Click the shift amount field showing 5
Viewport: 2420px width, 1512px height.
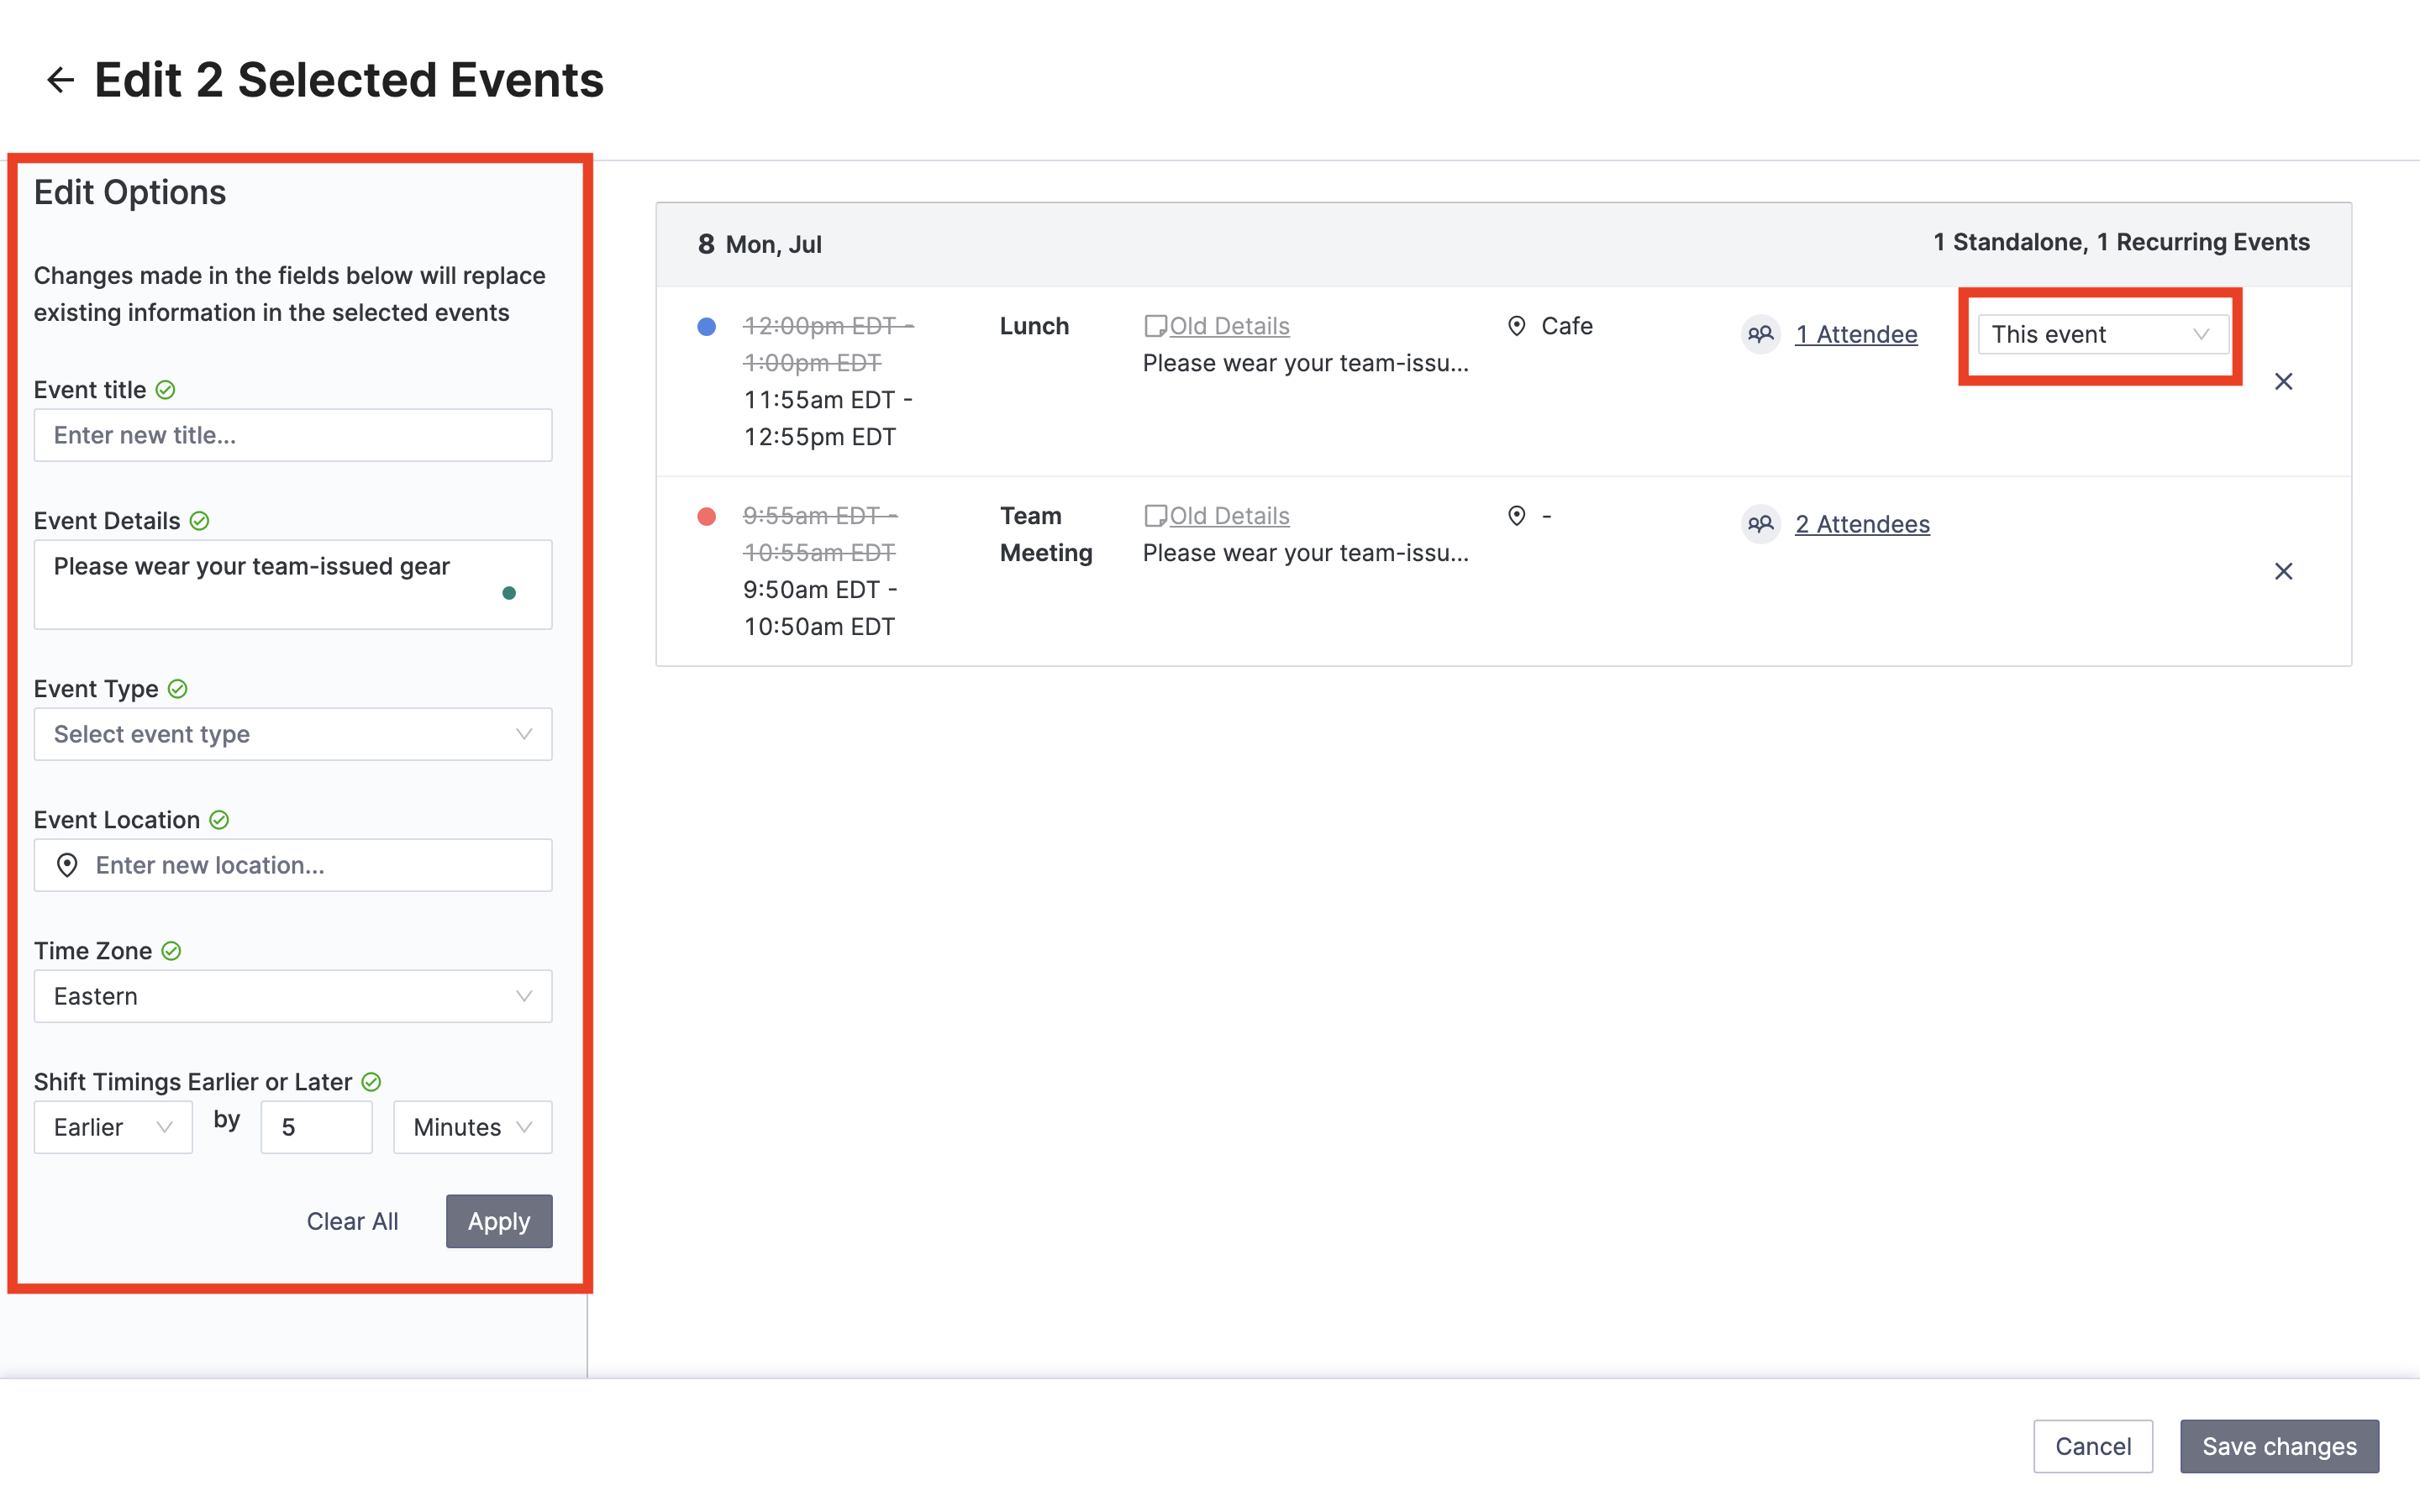(317, 1127)
